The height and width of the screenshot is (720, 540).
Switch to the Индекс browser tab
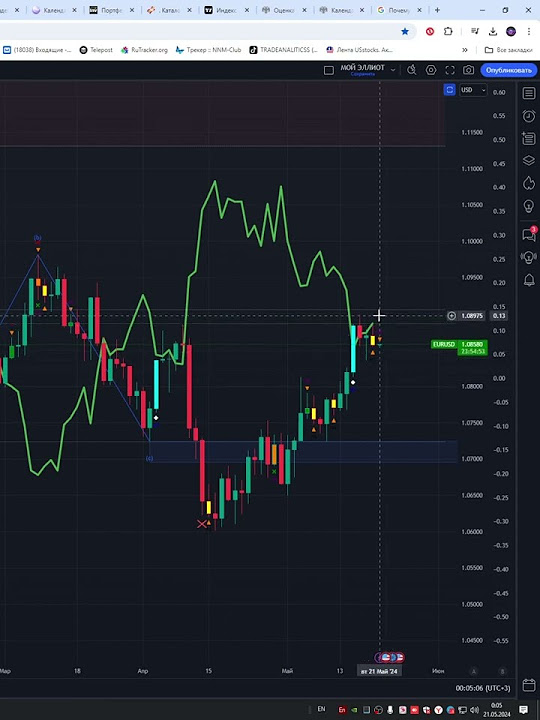pos(226,10)
